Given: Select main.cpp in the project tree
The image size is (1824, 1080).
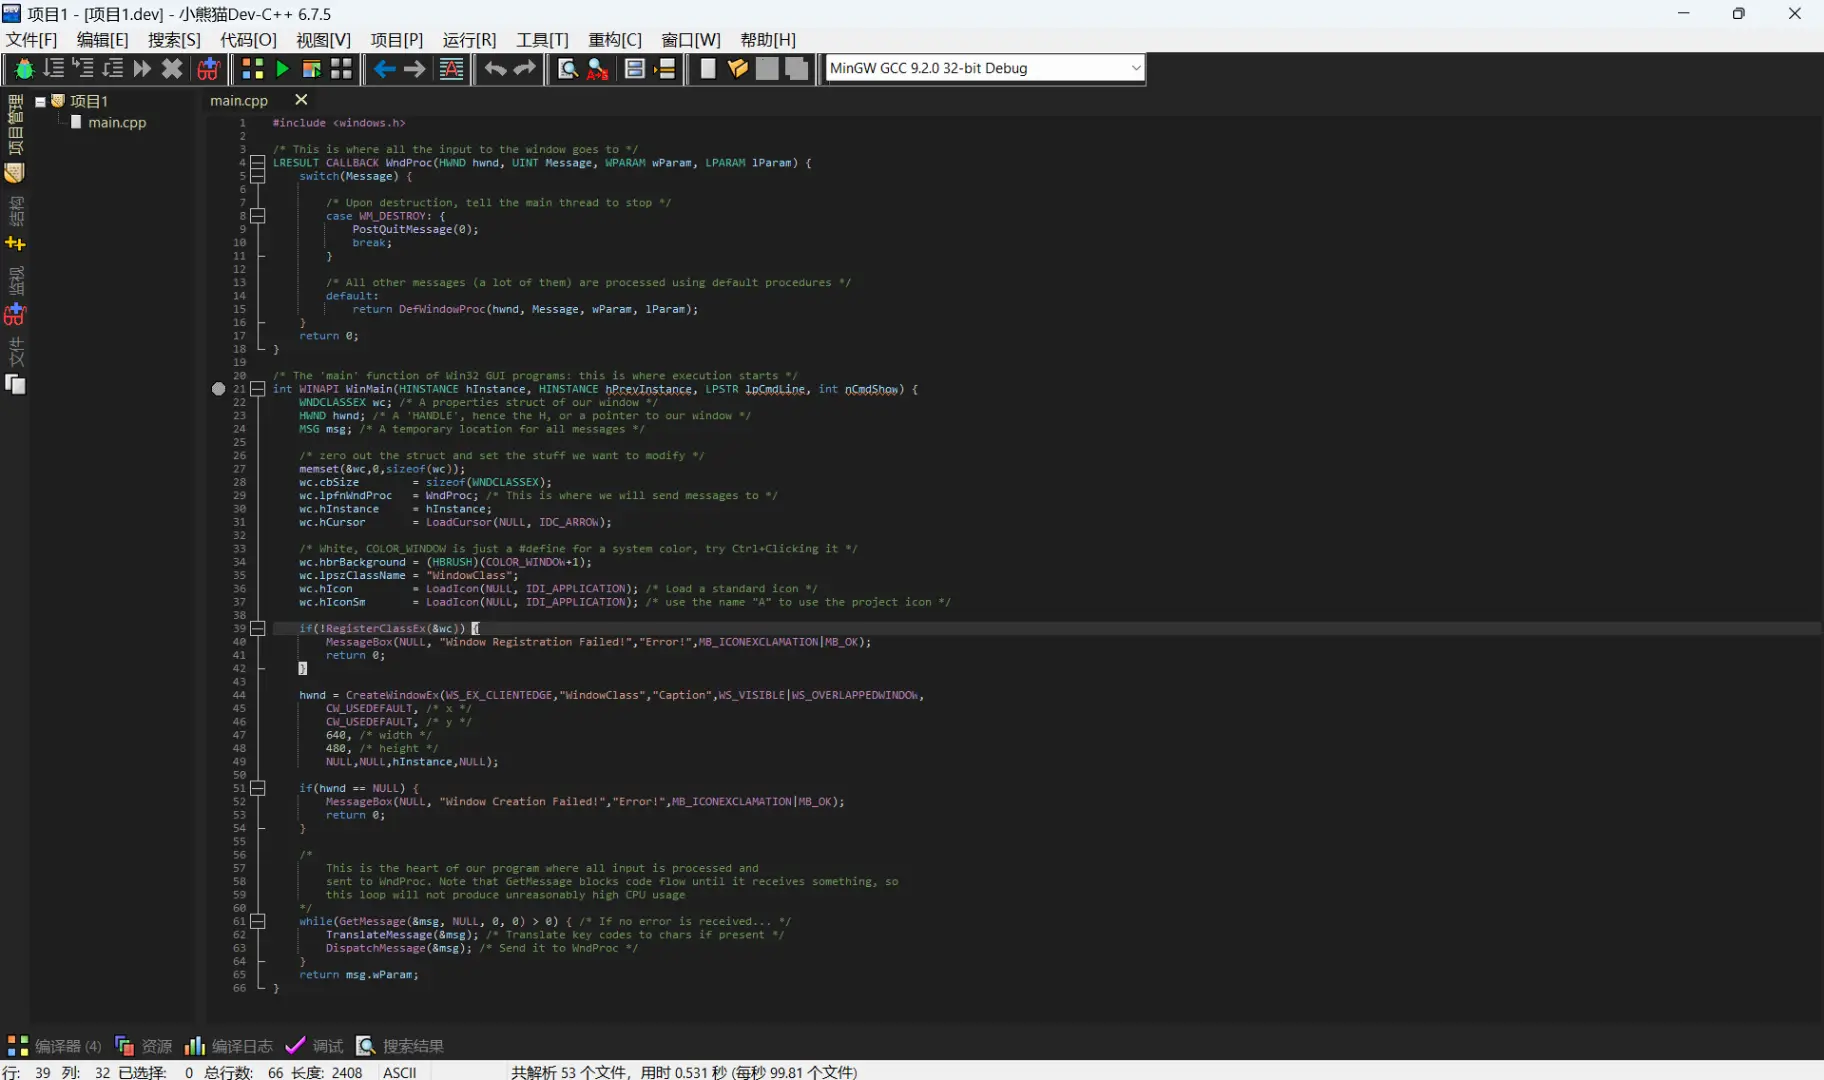Looking at the screenshot, I should (x=117, y=122).
